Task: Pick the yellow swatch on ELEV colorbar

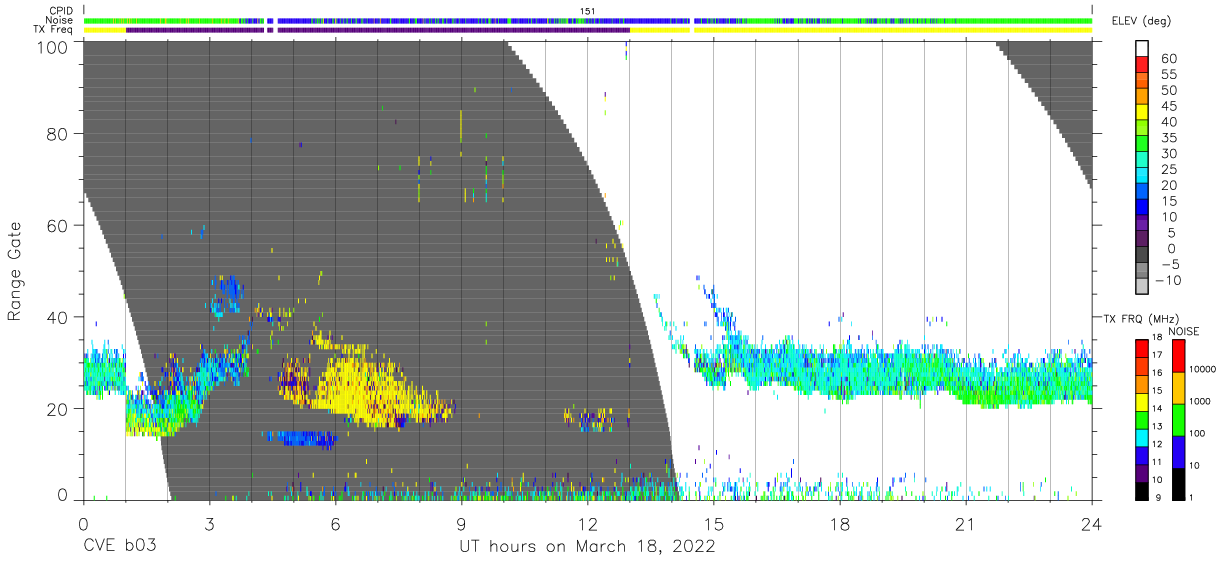Action: click(1142, 114)
